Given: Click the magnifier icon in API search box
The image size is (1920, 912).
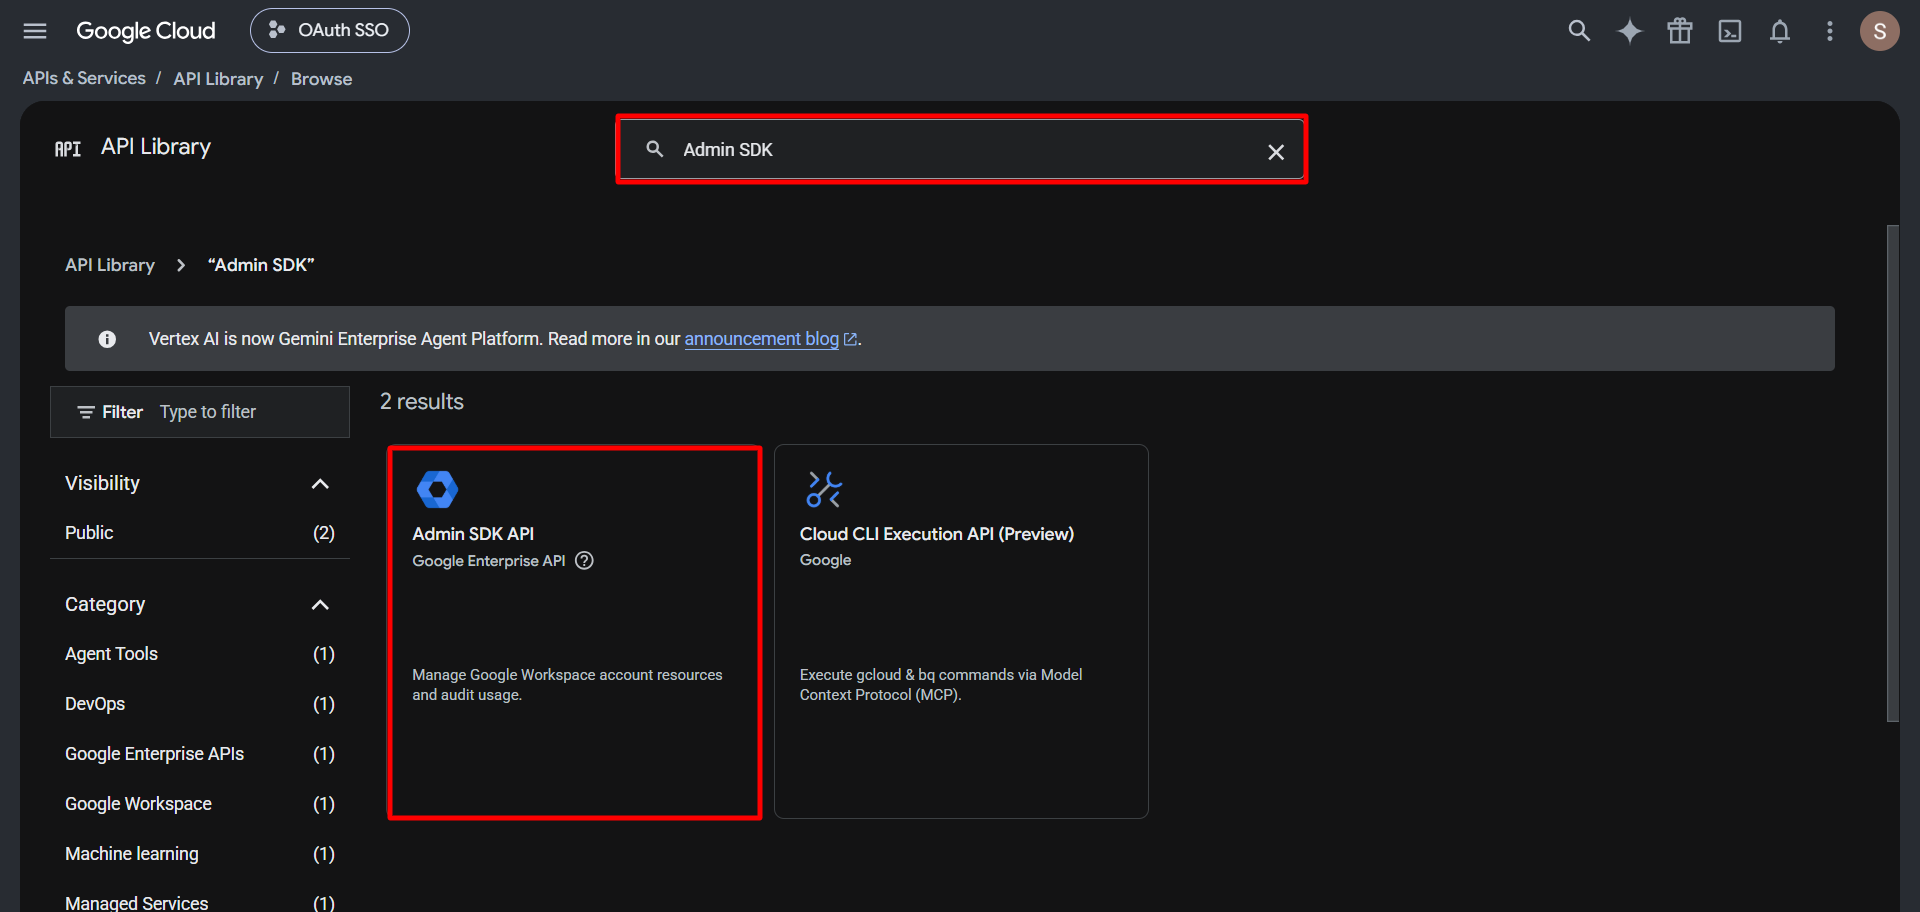Looking at the screenshot, I should tap(655, 149).
